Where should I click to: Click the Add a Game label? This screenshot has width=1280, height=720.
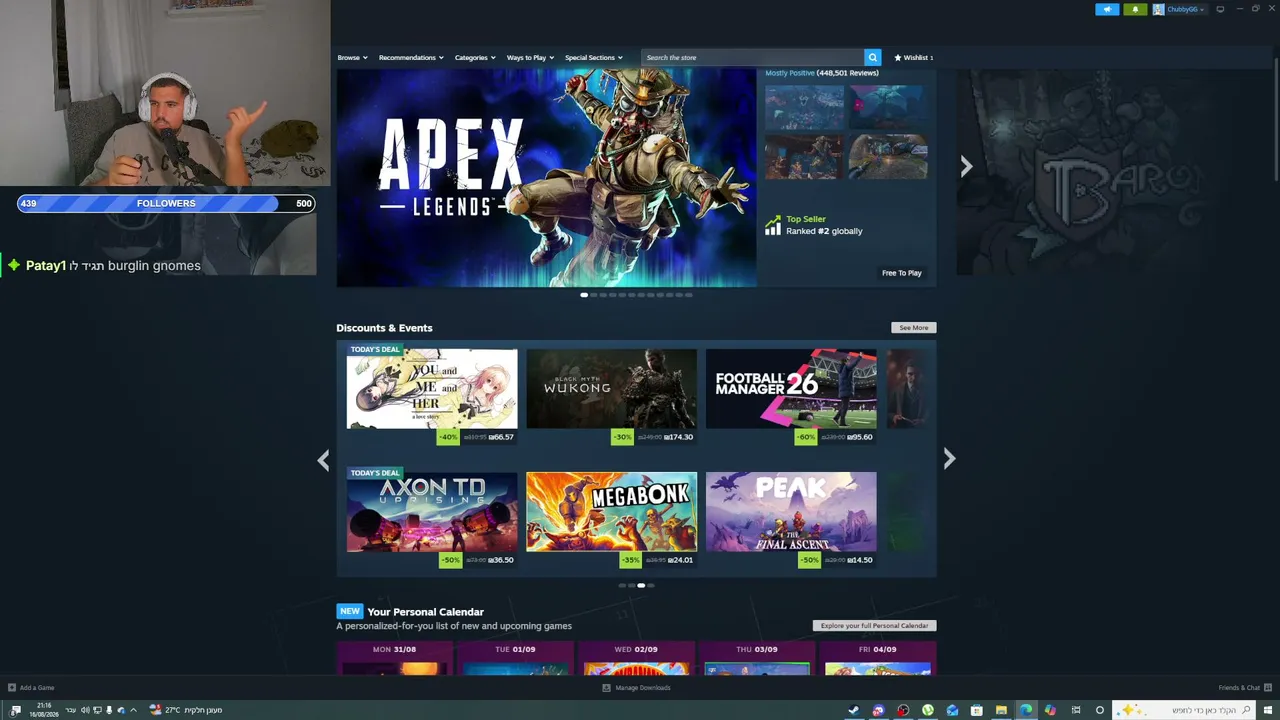click(37, 688)
